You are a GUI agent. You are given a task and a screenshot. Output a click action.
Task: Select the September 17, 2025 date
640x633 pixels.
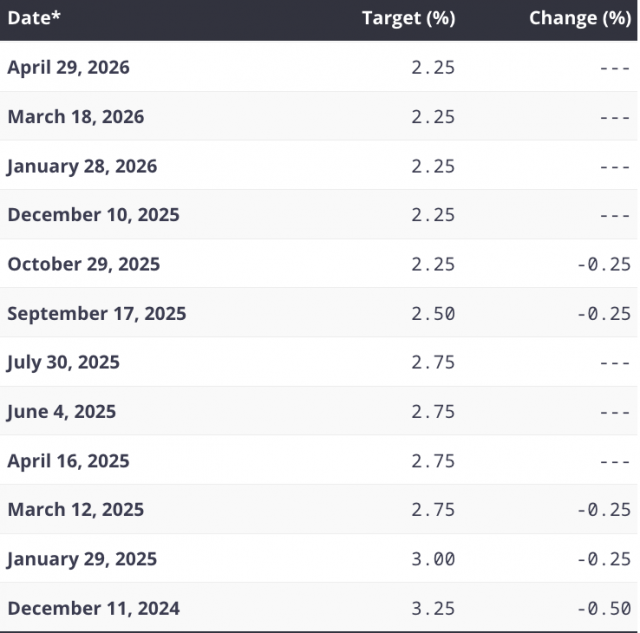97,313
